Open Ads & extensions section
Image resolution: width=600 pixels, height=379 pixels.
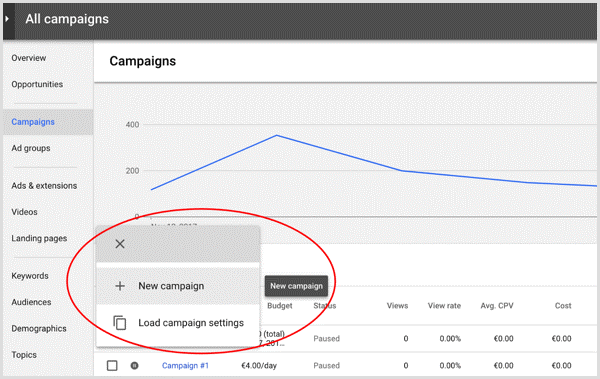pos(44,186)
